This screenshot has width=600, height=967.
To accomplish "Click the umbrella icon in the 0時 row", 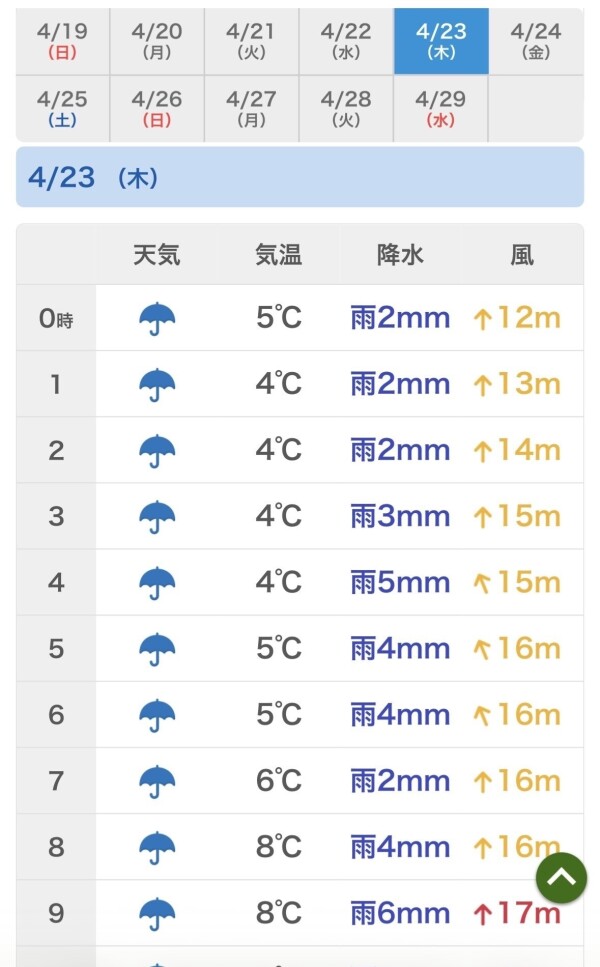I will pos(157,319).
